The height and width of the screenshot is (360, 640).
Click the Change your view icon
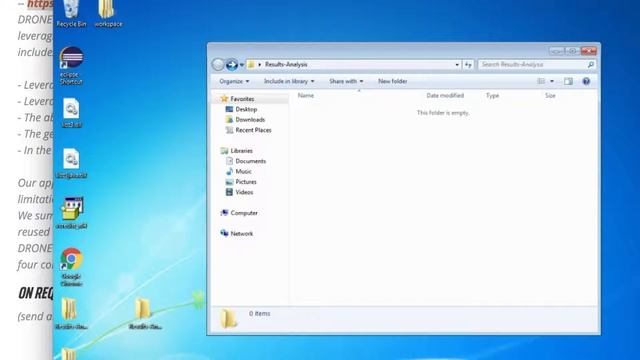point(541,81)
